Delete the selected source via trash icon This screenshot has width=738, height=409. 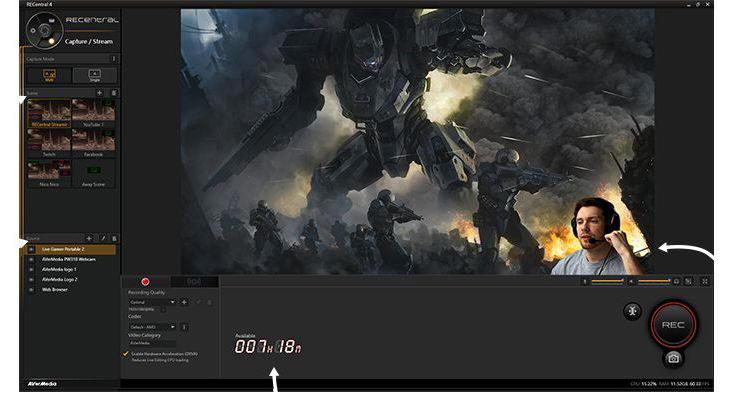click(114, 239)
